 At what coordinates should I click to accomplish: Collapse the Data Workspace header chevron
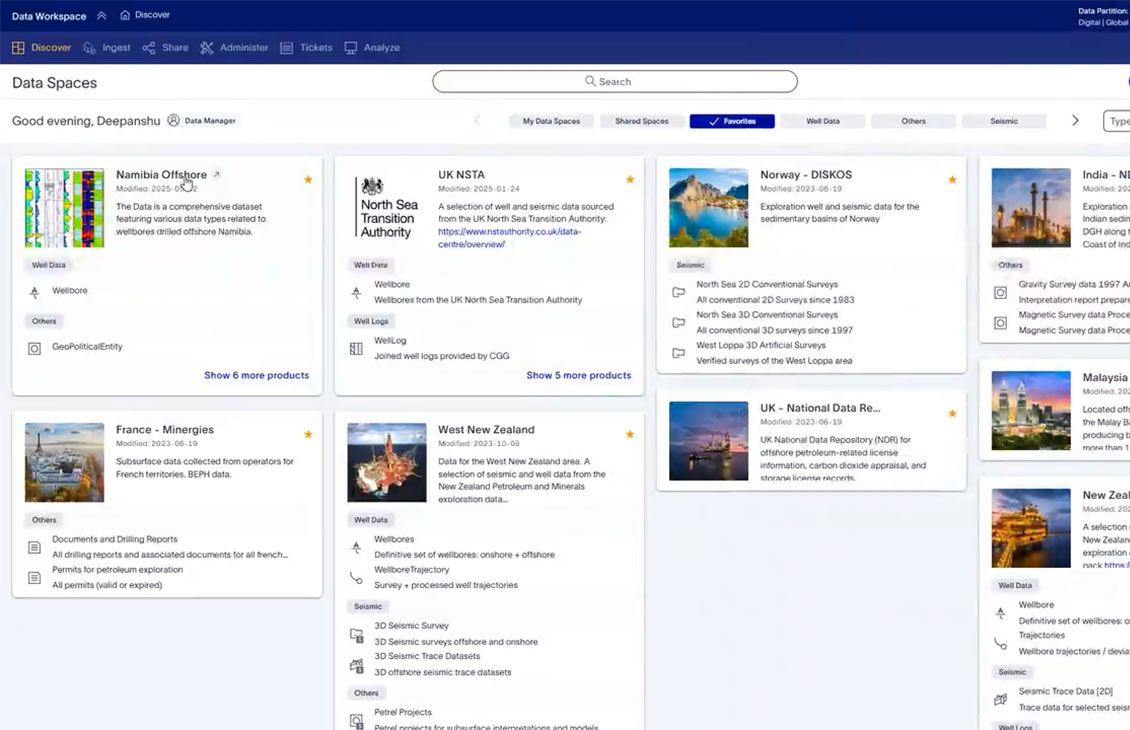click(102, 15)
